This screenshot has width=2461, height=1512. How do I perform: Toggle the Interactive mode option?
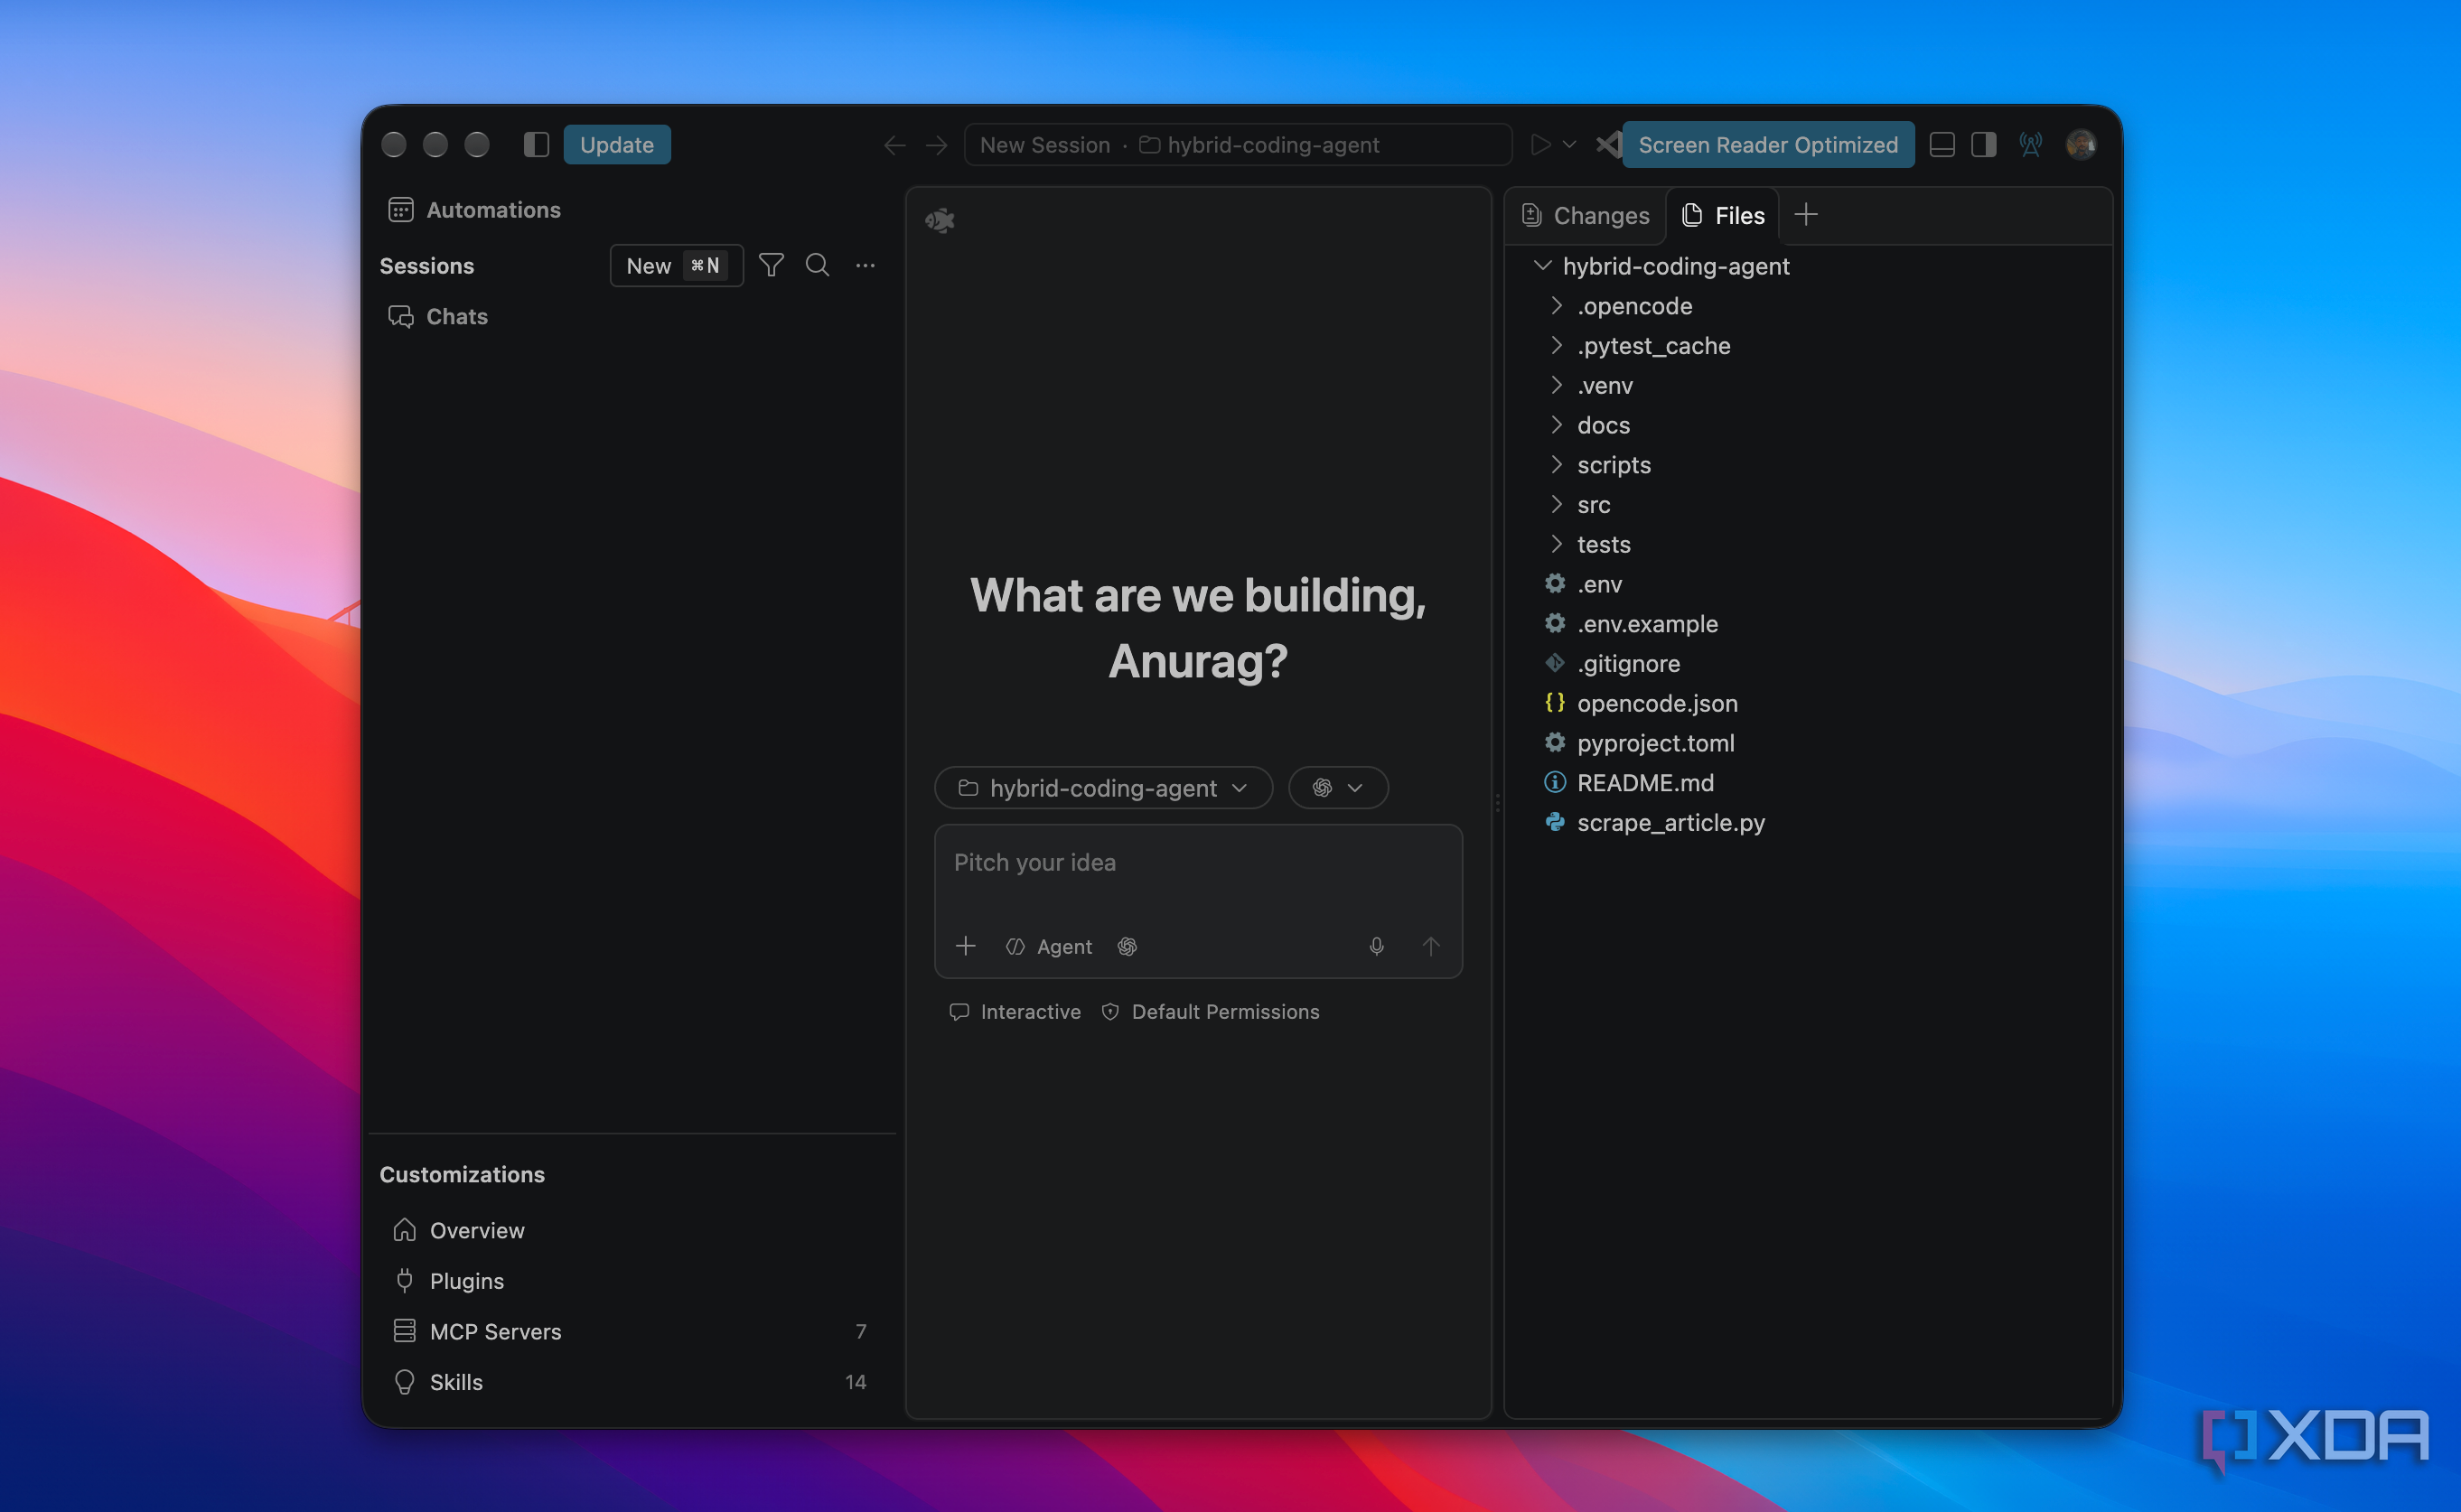pyautogui.click(x=1014, y=1012)
